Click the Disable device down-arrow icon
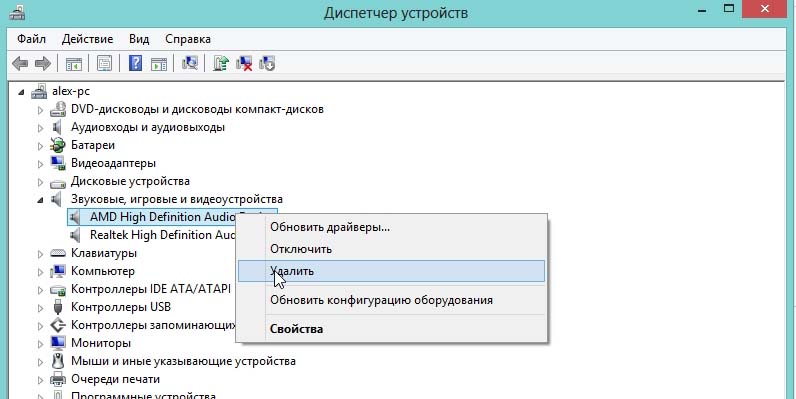 (267, 63)
